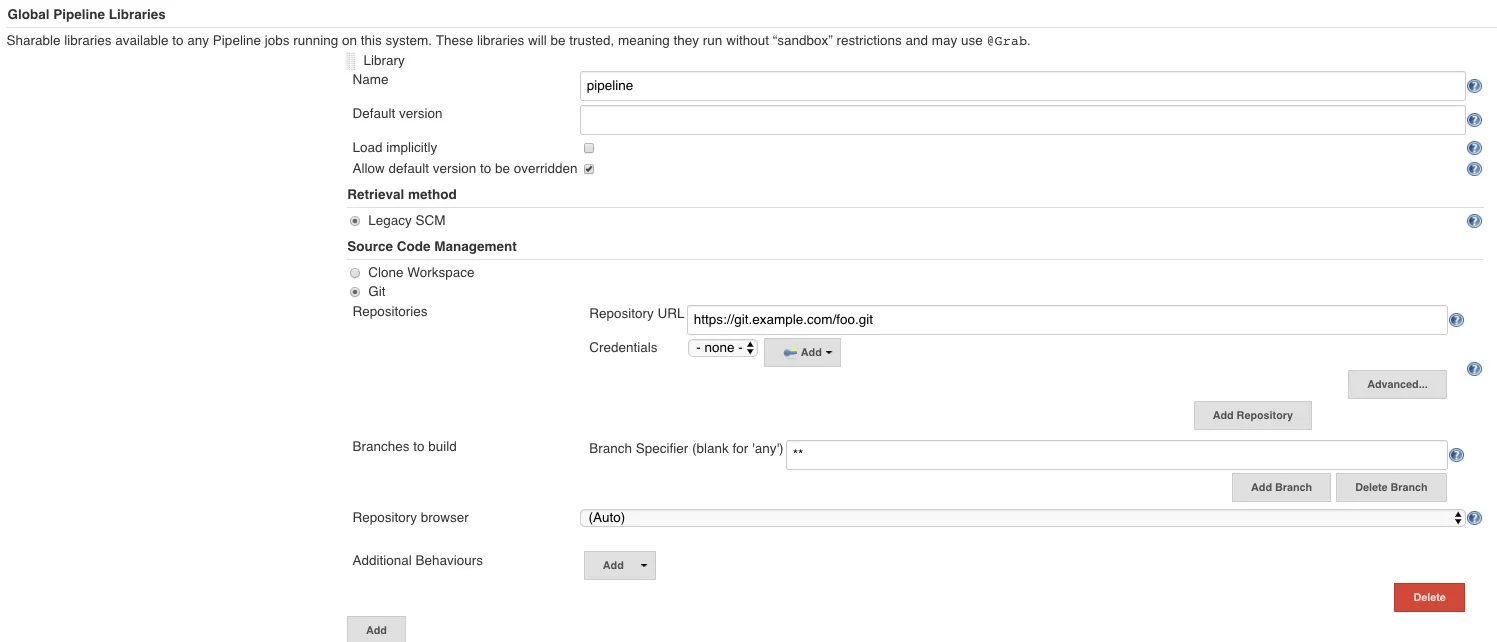
Task: Open help for Repository browser dropdown
Action: click(1474, 518)
